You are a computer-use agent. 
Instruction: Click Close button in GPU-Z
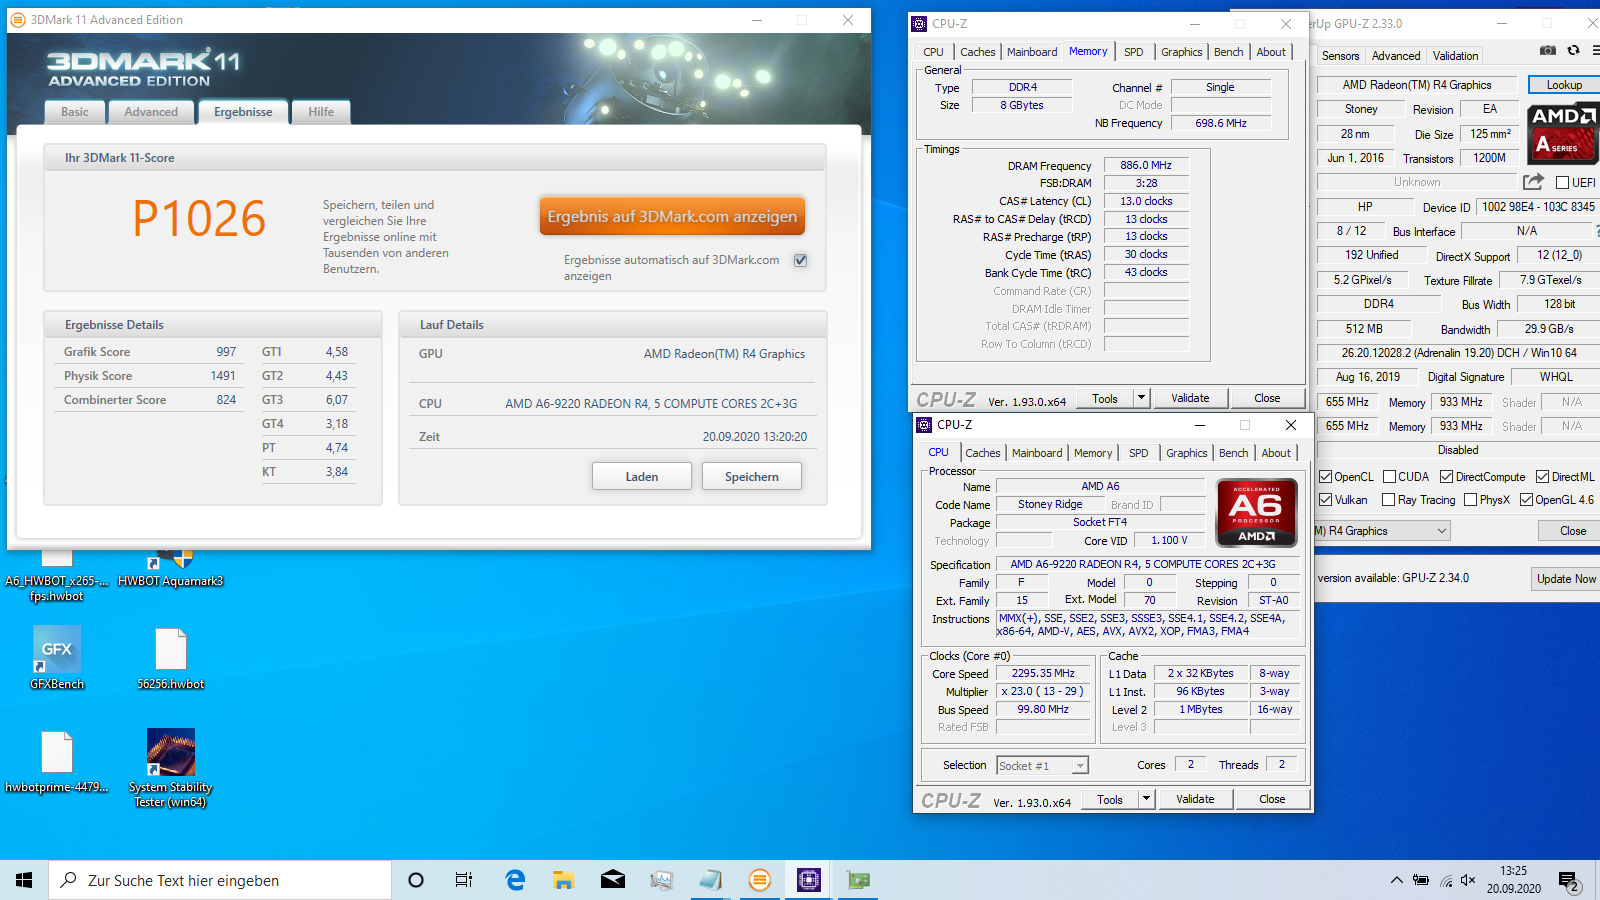coord(1572,531)
